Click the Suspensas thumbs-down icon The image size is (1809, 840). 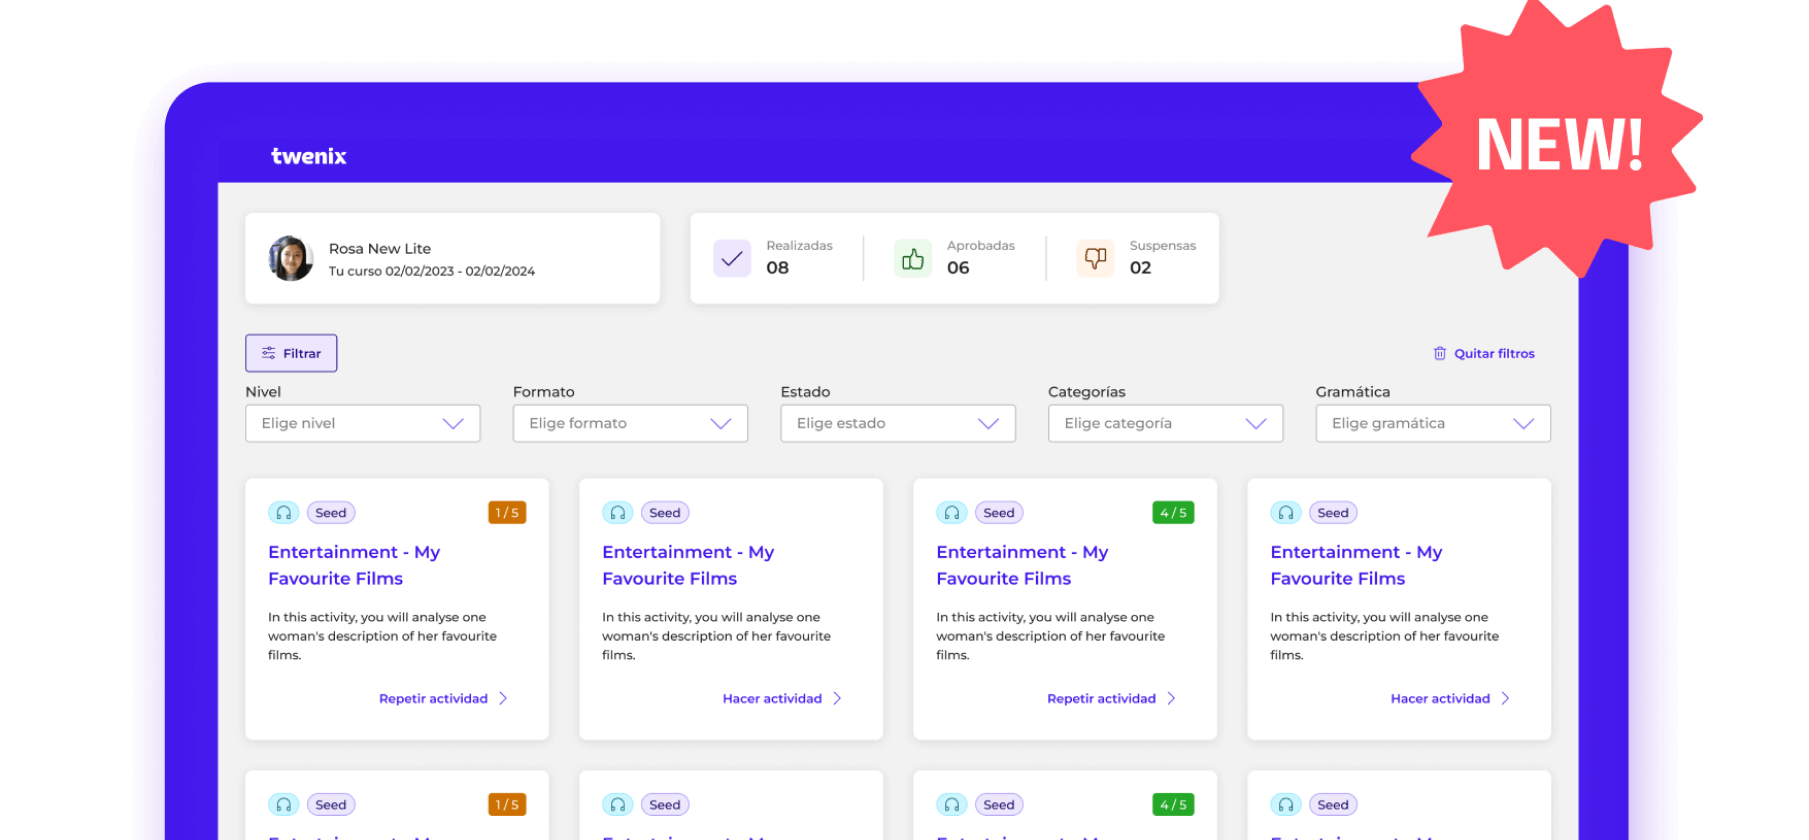tap(1095, 259)
